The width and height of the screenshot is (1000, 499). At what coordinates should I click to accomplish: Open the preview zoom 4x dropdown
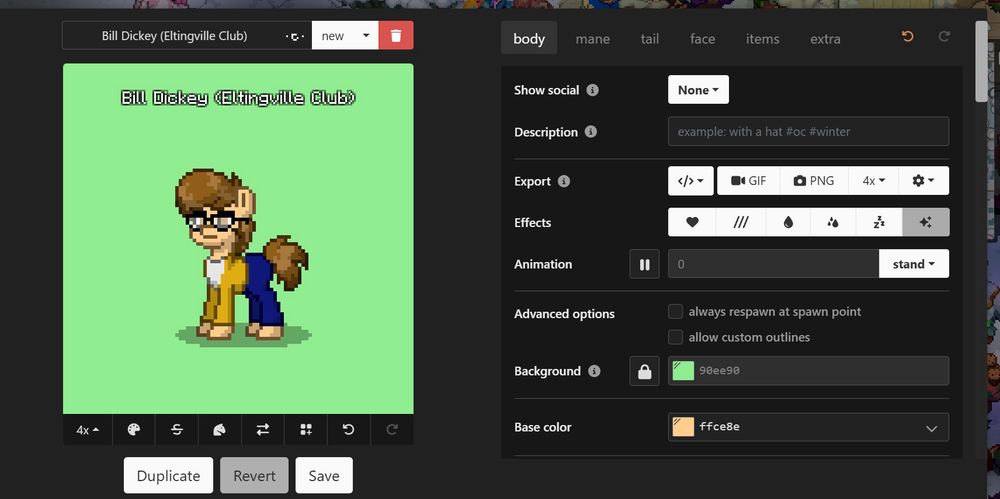88,429
